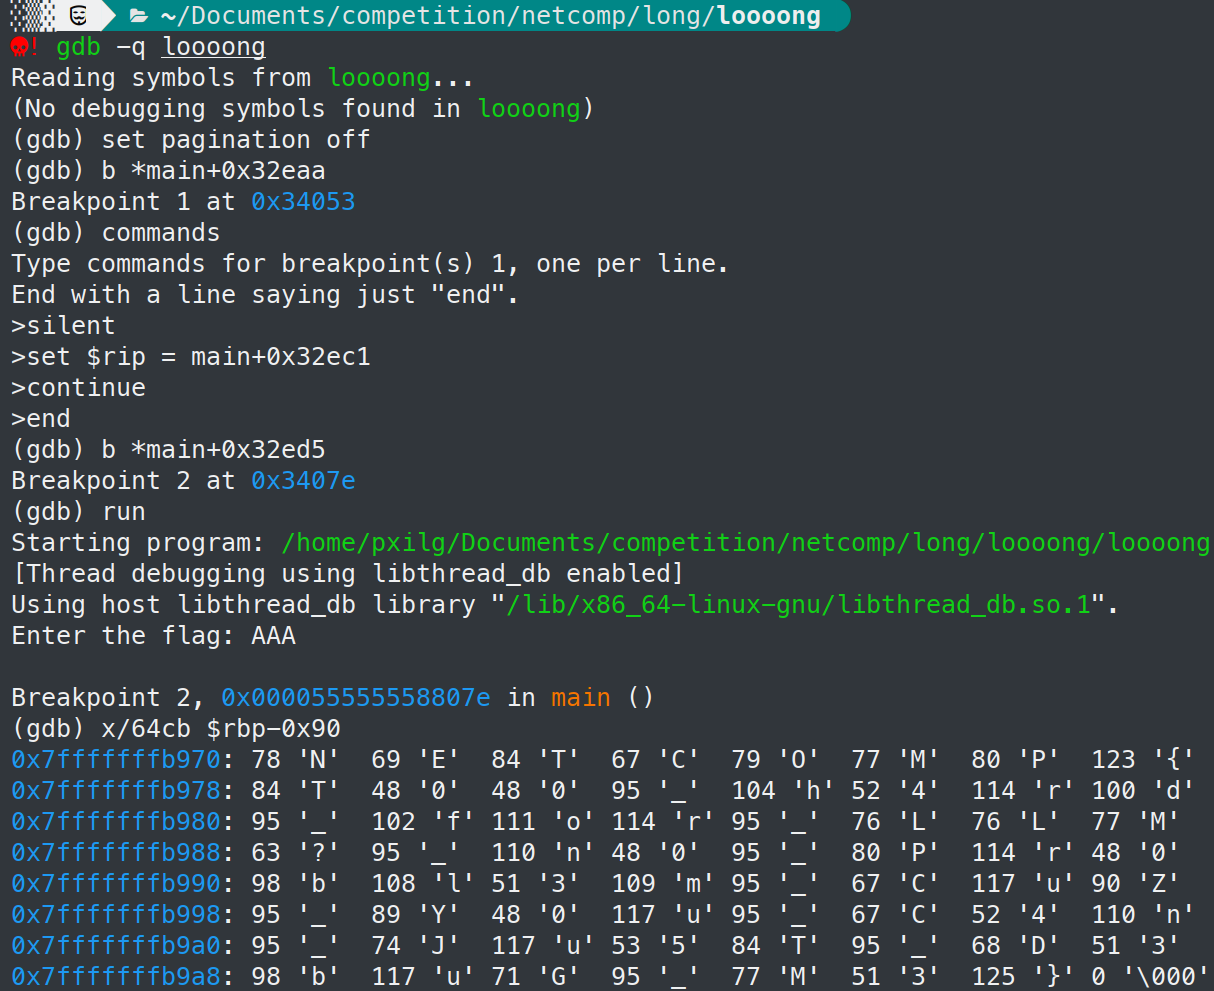Viewport: 1214px width, 991px height.
Task: Click the open folder icon in the prompt
Action: pos(139,16)
